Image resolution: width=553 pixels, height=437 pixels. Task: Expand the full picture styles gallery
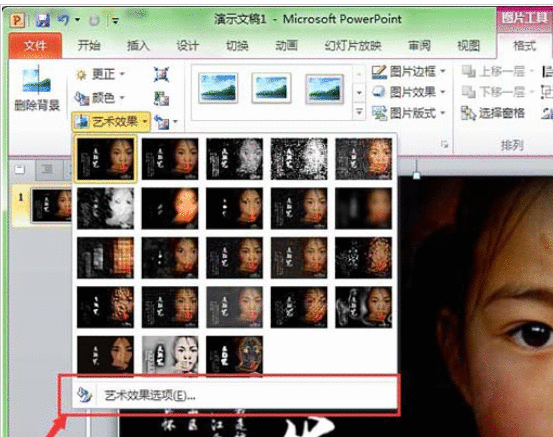click(359, 112)
